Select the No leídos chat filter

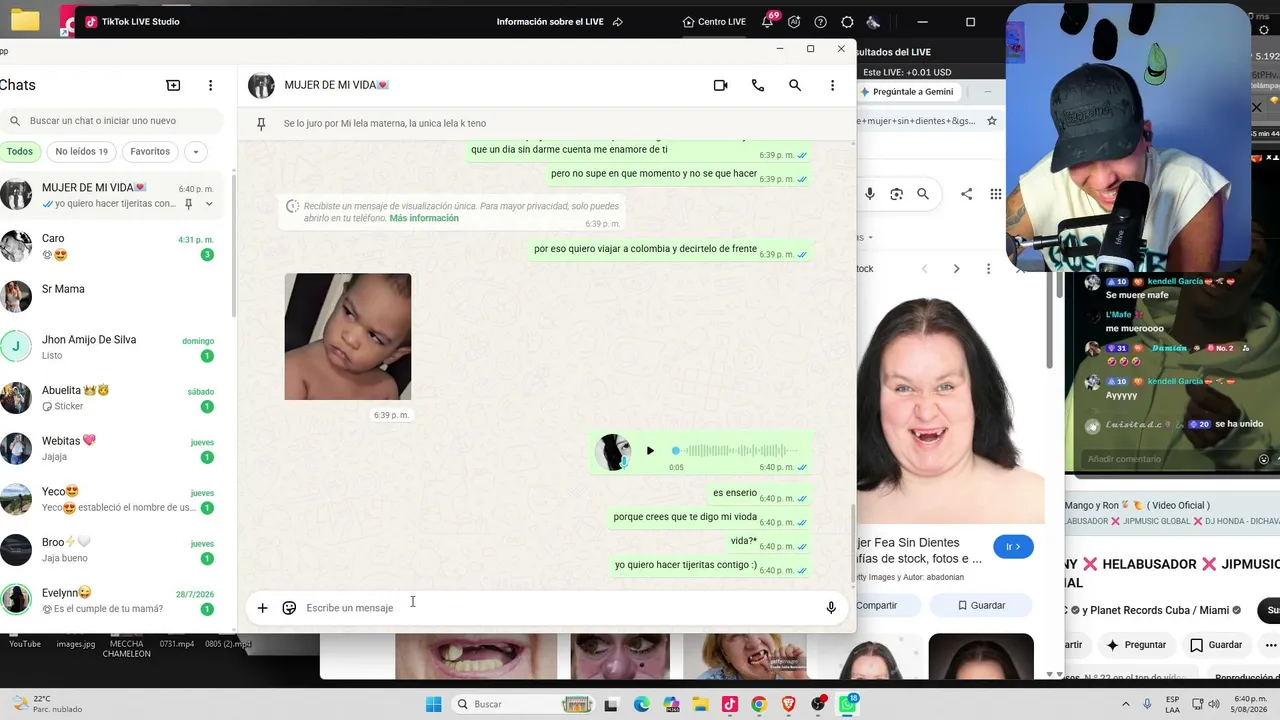pos(81,152)
